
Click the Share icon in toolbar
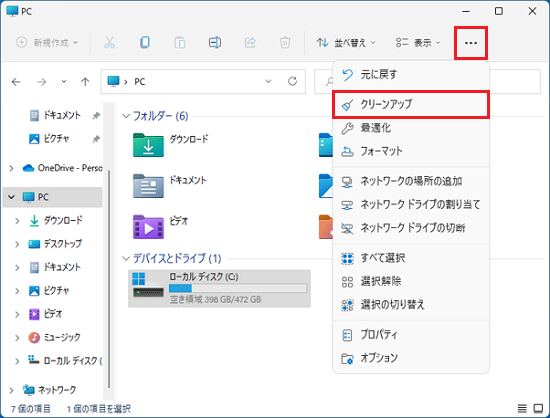click(250, 43)
